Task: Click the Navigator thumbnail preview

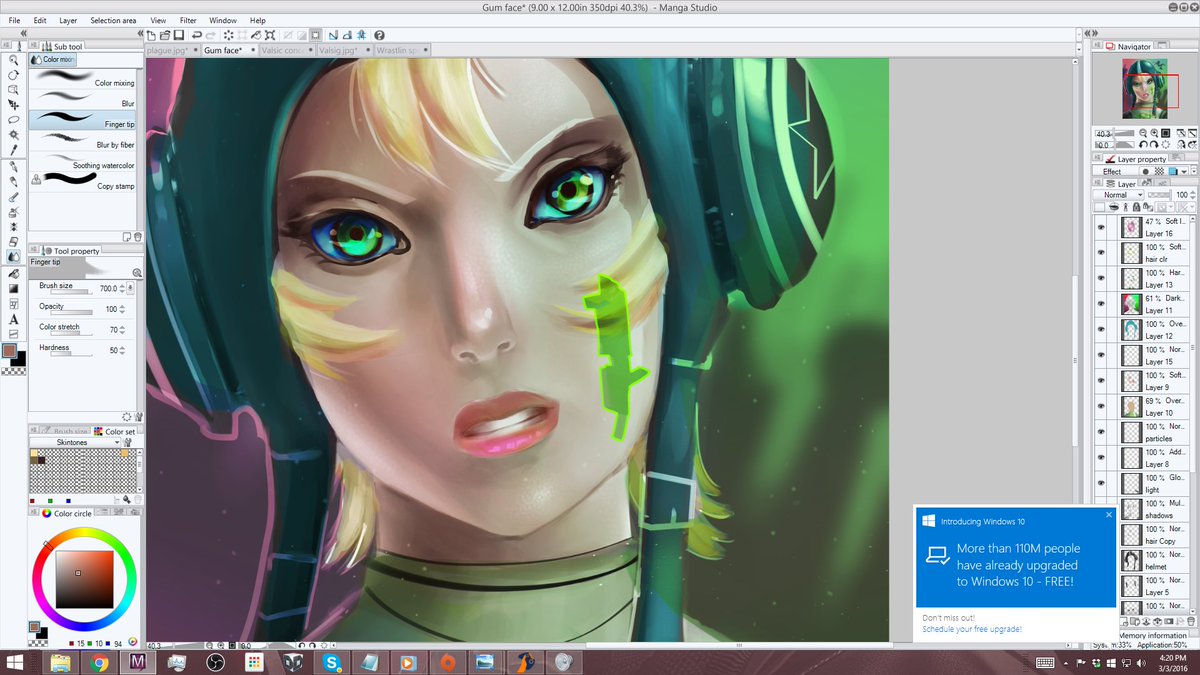Action: pos(1144,90)
